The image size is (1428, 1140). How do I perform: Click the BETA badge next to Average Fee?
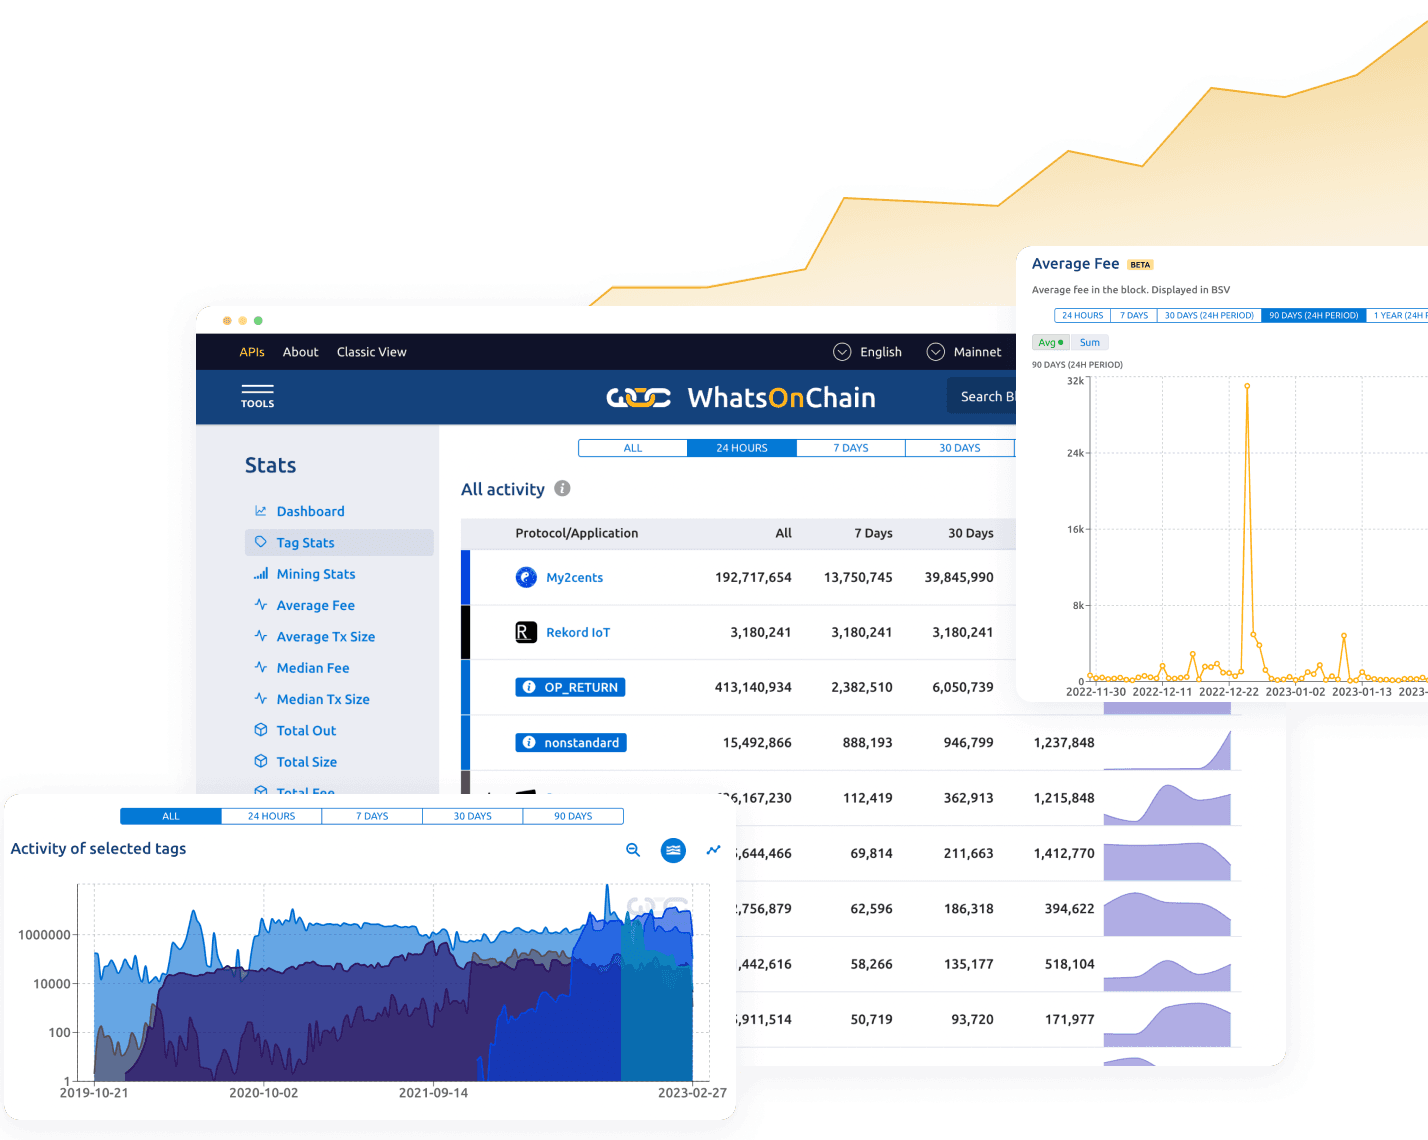1140,265
